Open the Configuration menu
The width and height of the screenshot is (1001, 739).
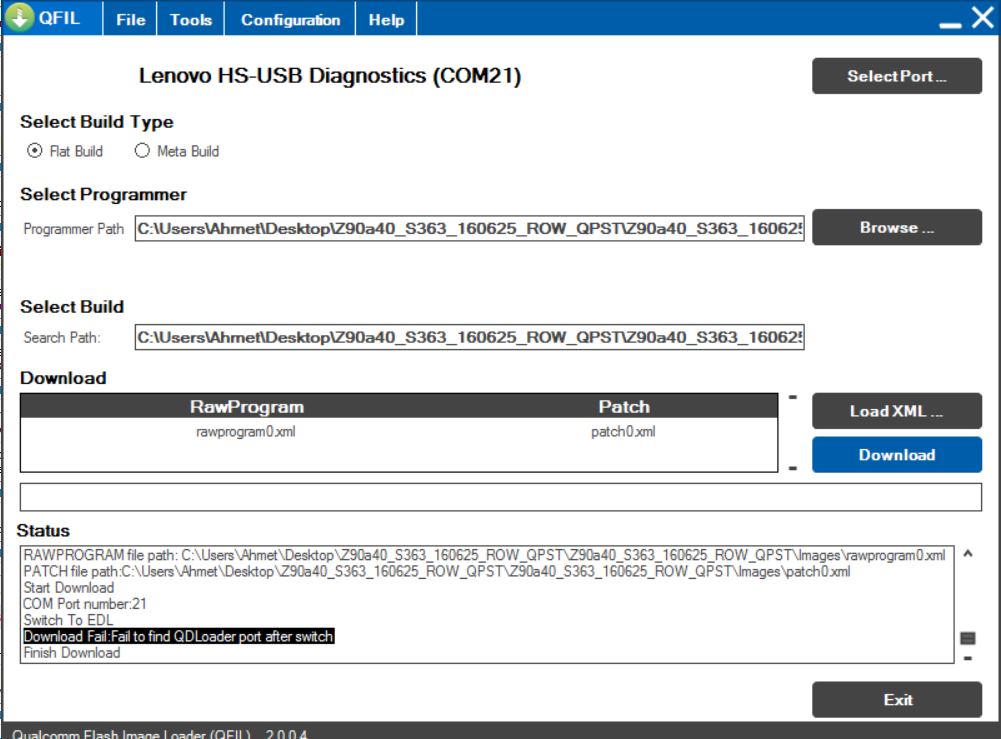290,20
